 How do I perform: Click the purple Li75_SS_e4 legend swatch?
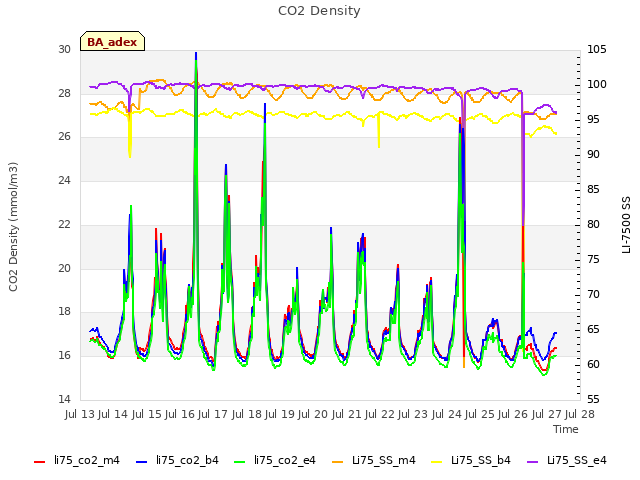[x=533, y=462]
